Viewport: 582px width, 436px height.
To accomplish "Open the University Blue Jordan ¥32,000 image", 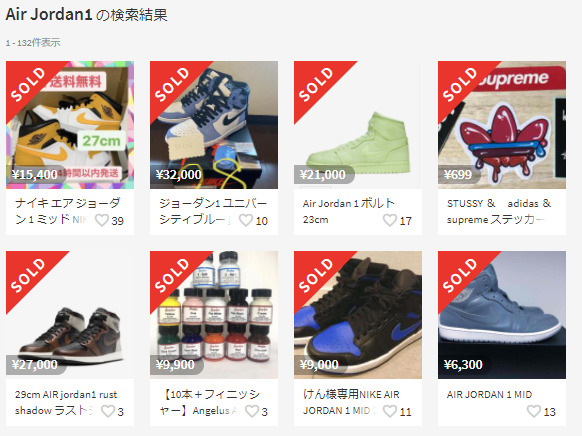I will pos(214,125).
